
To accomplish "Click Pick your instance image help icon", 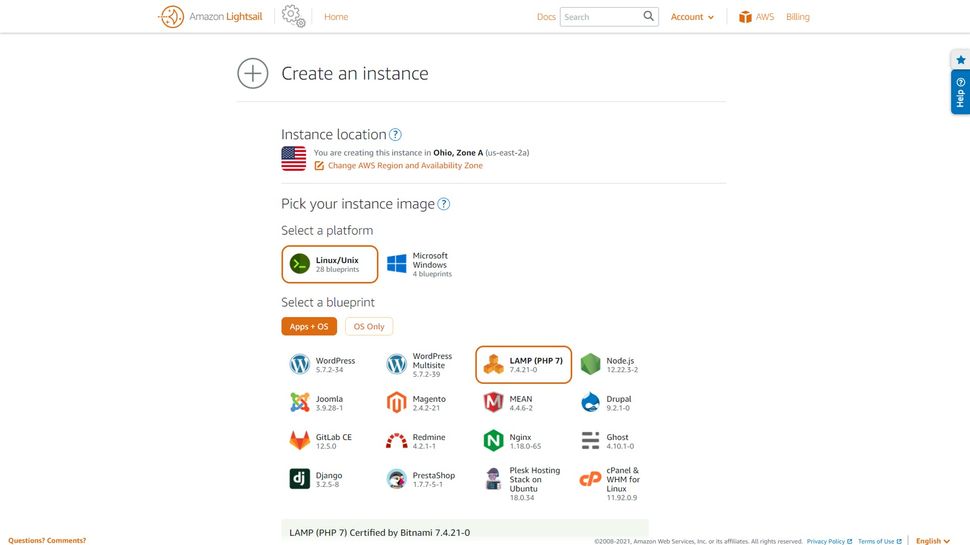I will point(444,204).
